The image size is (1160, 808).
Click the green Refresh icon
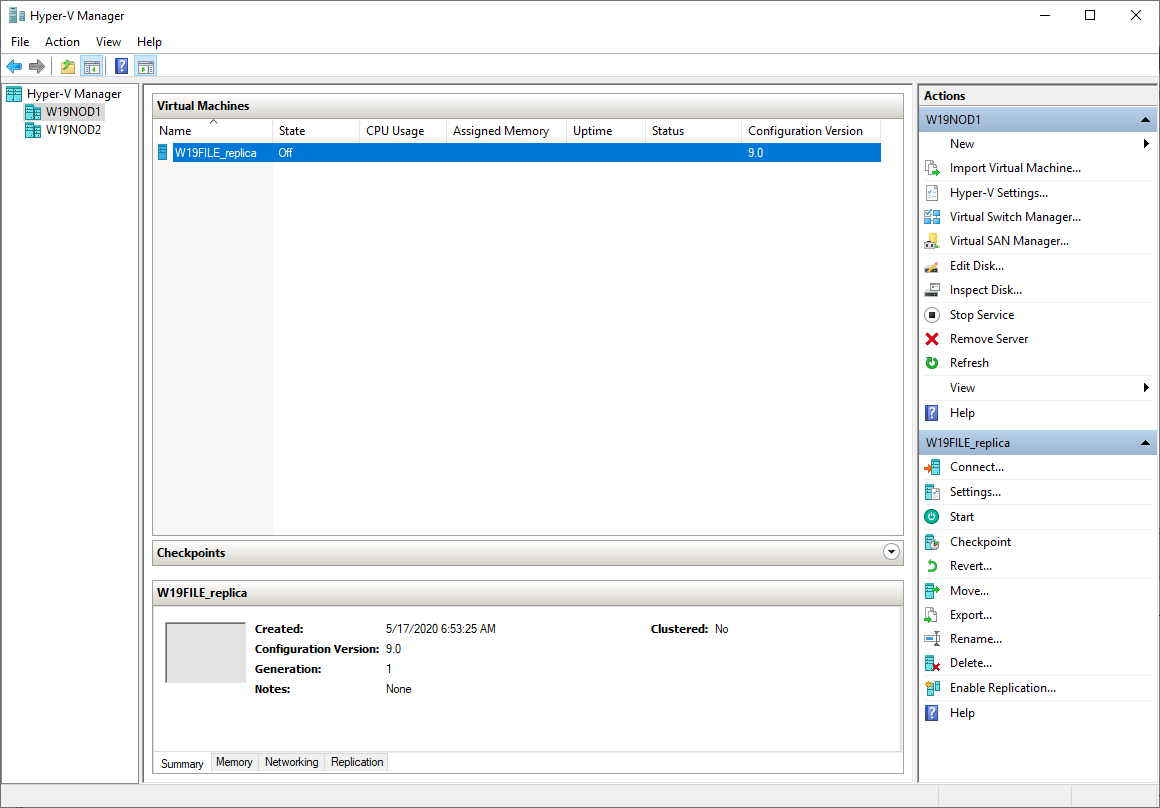click(932, 363)
